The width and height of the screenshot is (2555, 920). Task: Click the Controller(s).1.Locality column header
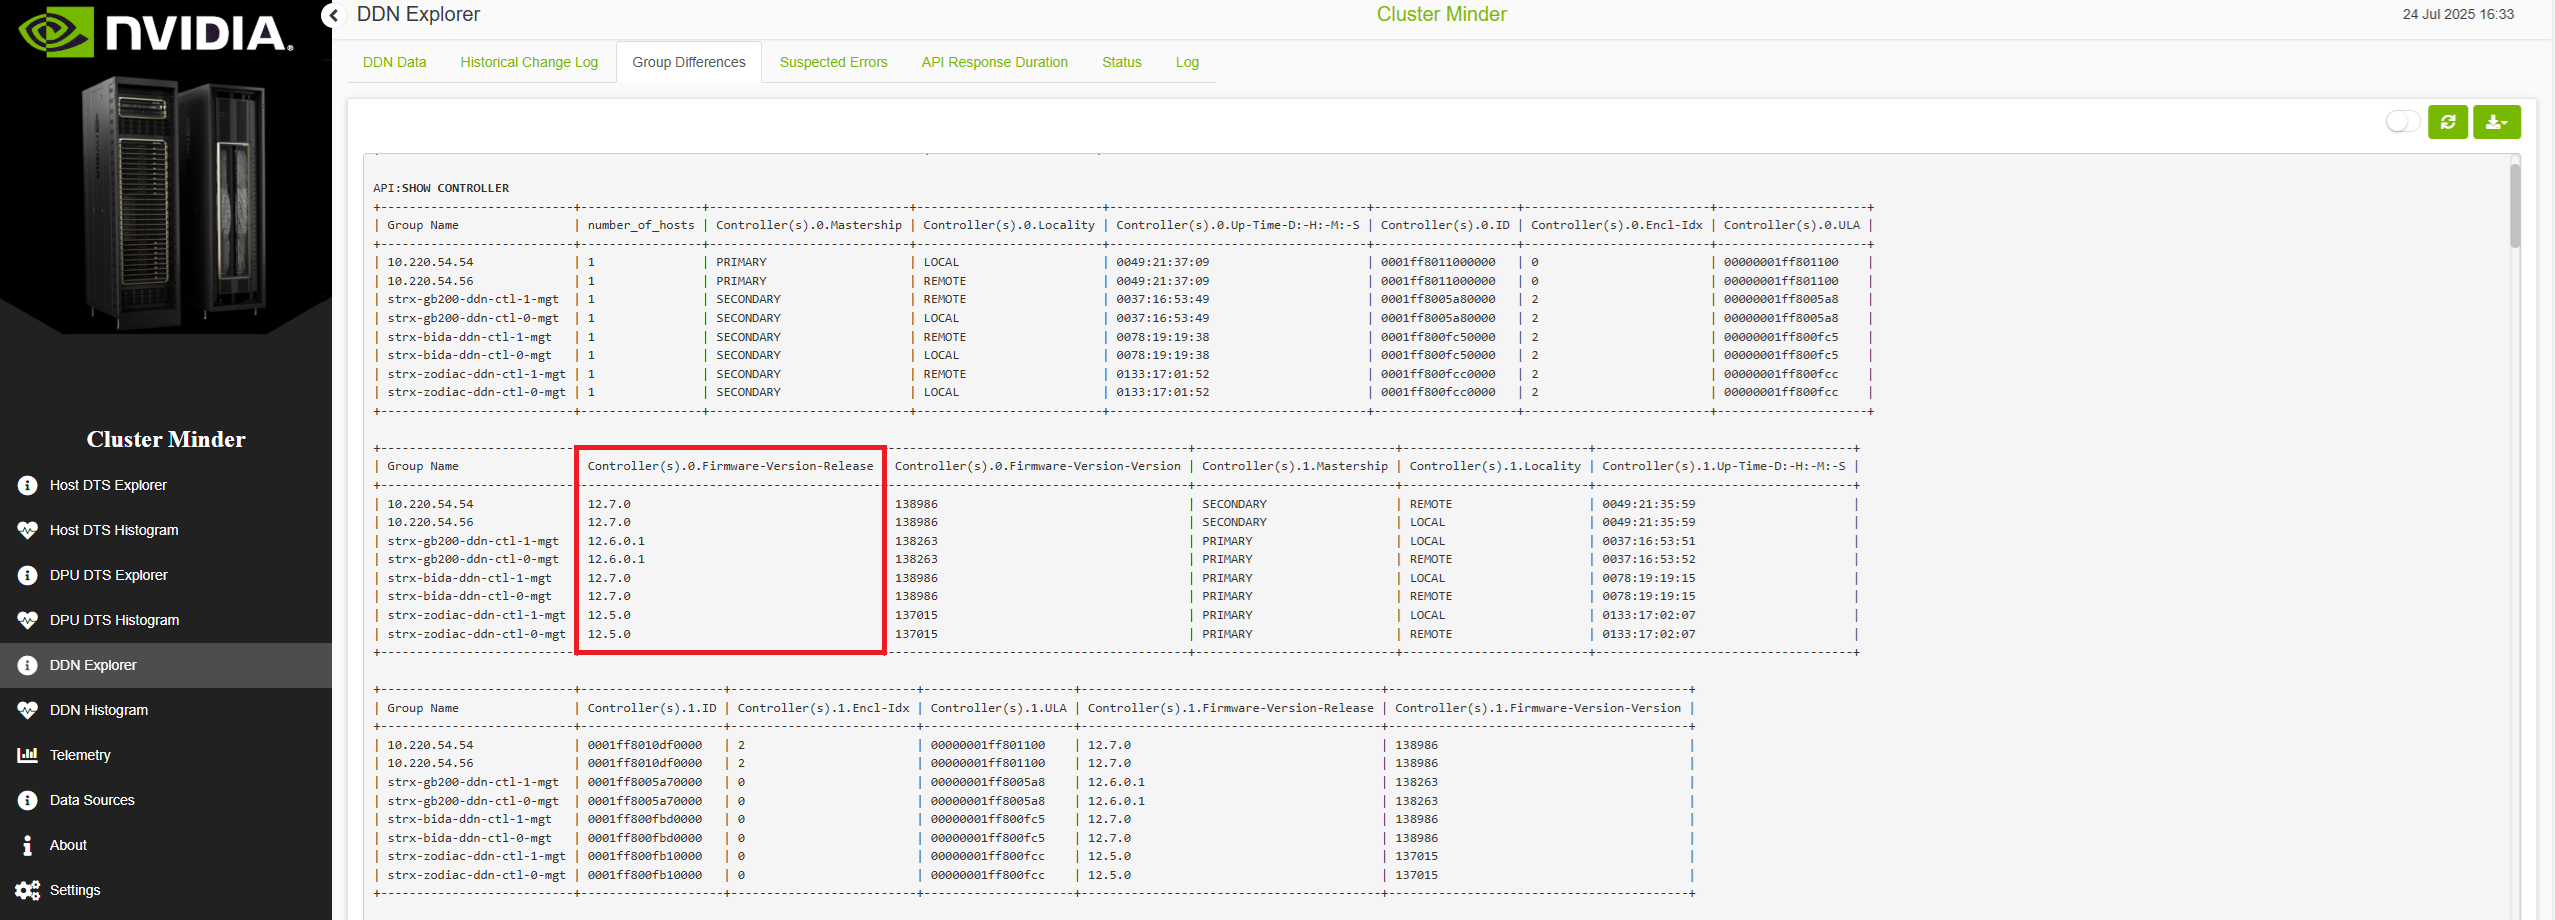click(x=1495, y=466)
